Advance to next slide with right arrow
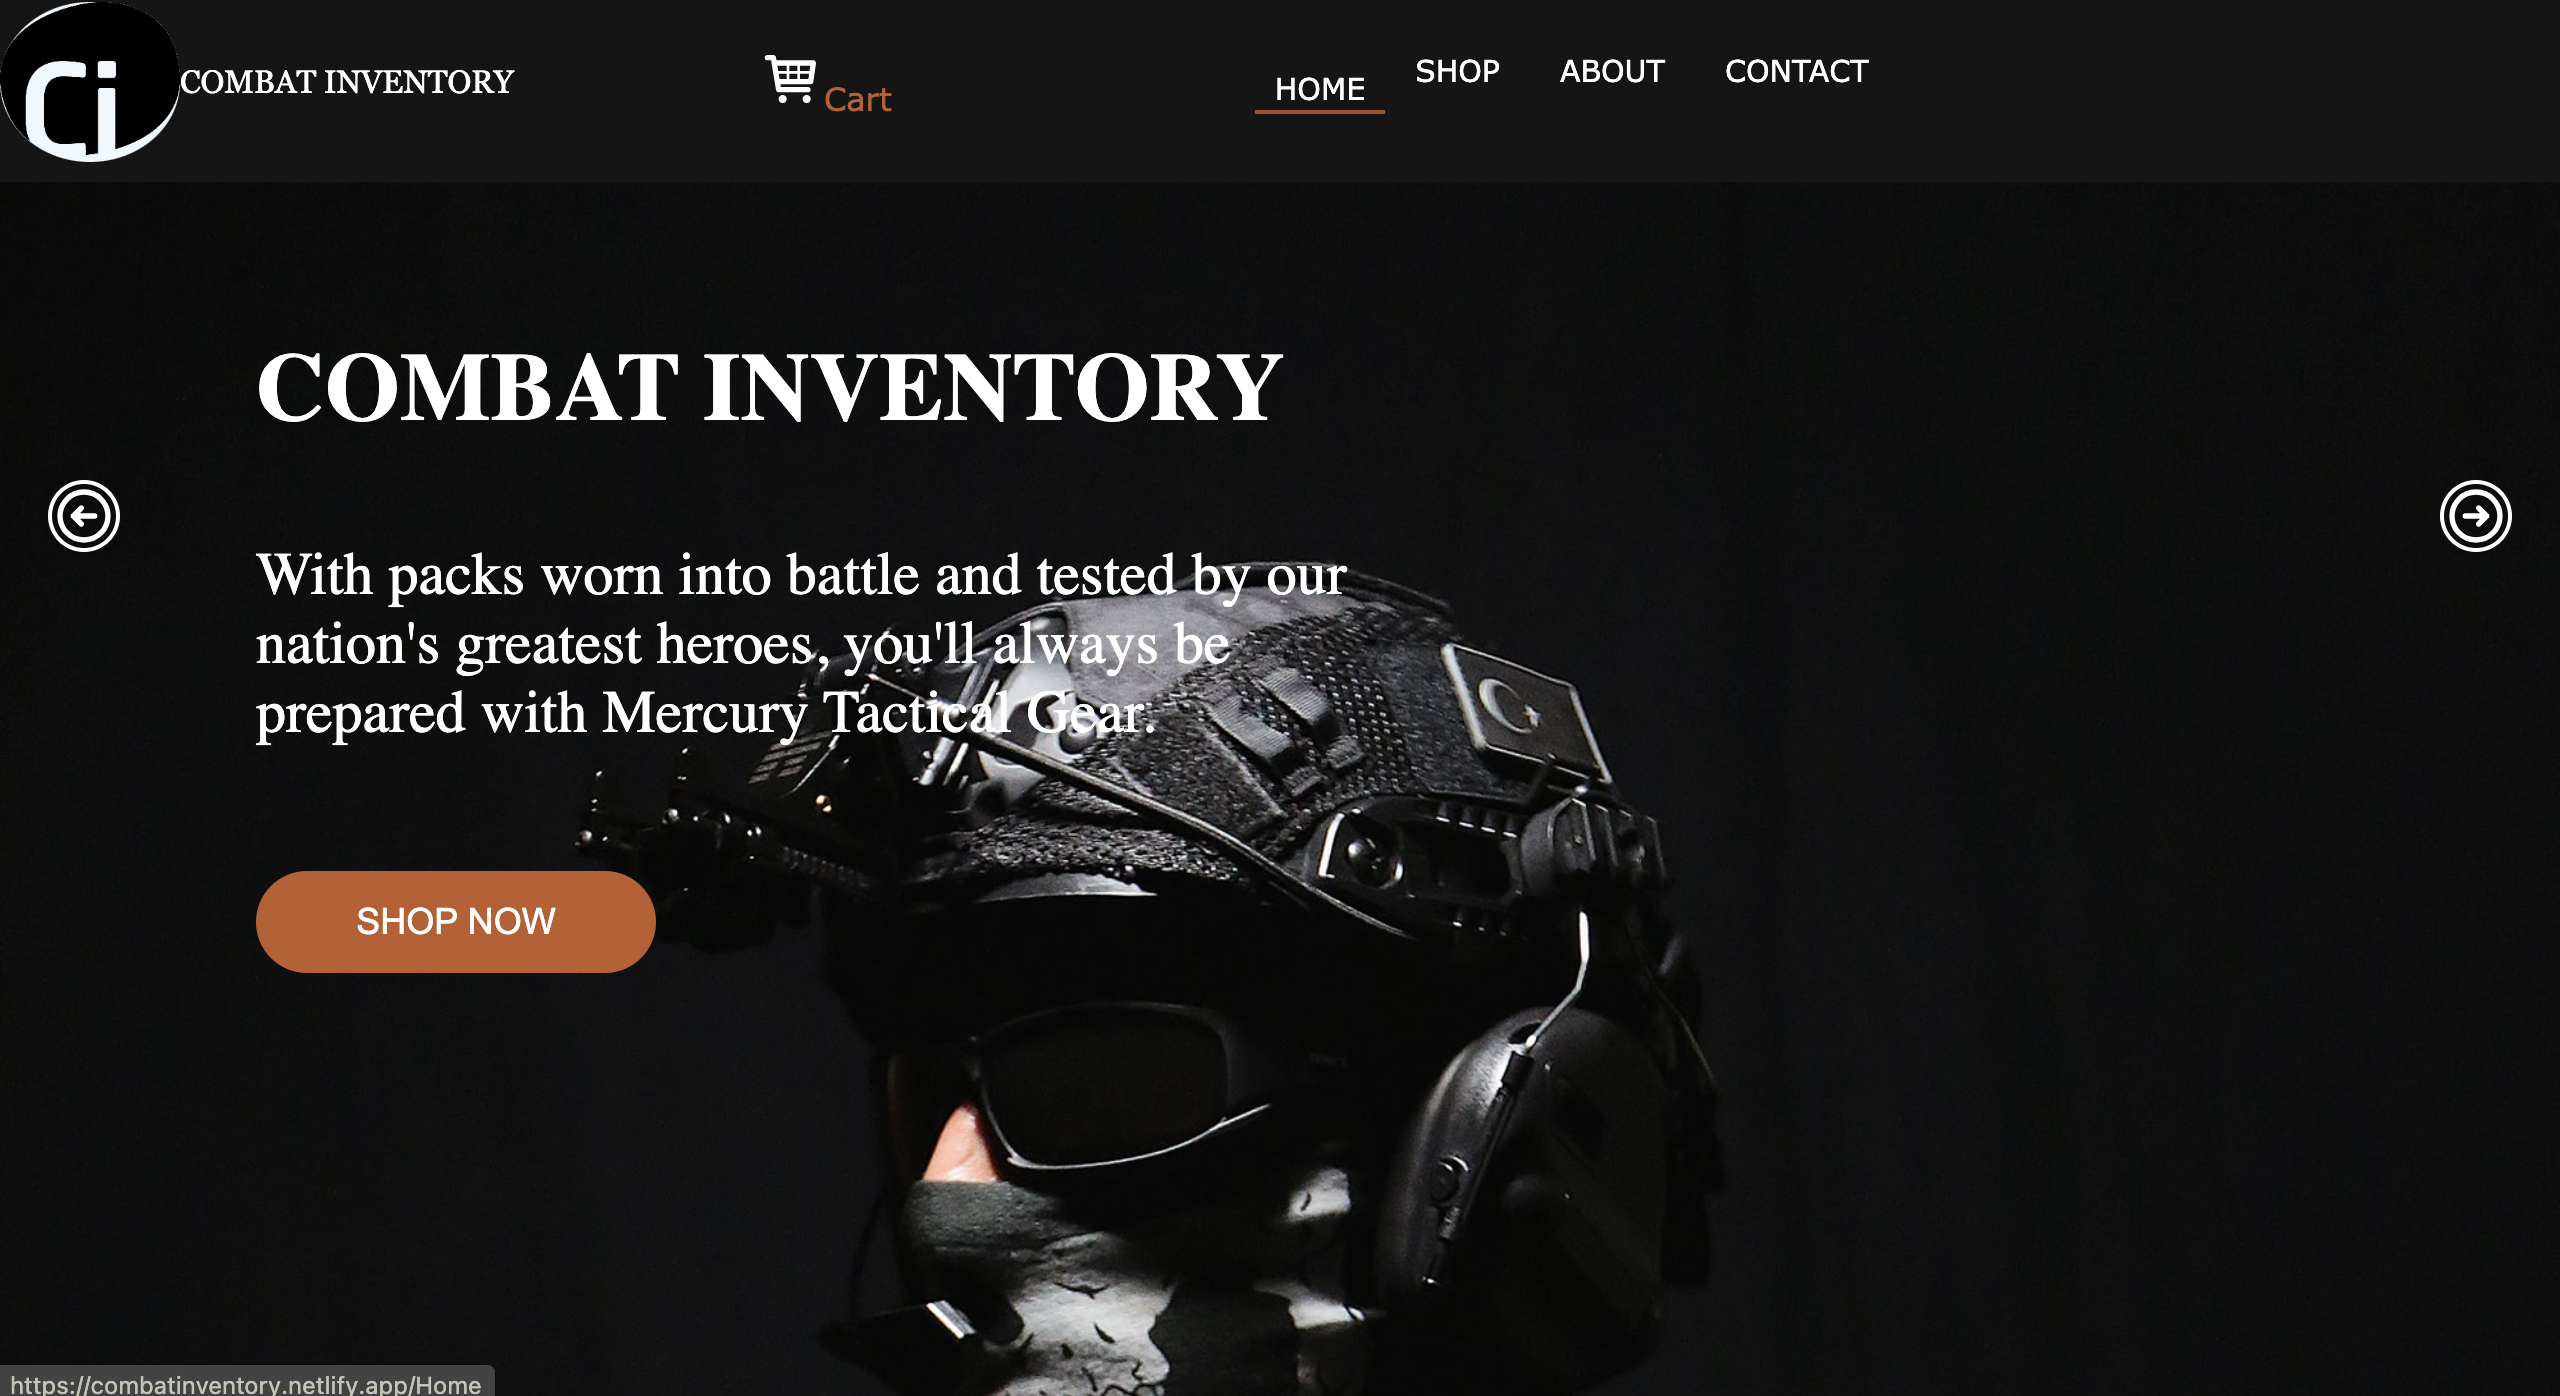Image resolution: width=2560 pixels, height=1396 pixels. (2475, 516)
